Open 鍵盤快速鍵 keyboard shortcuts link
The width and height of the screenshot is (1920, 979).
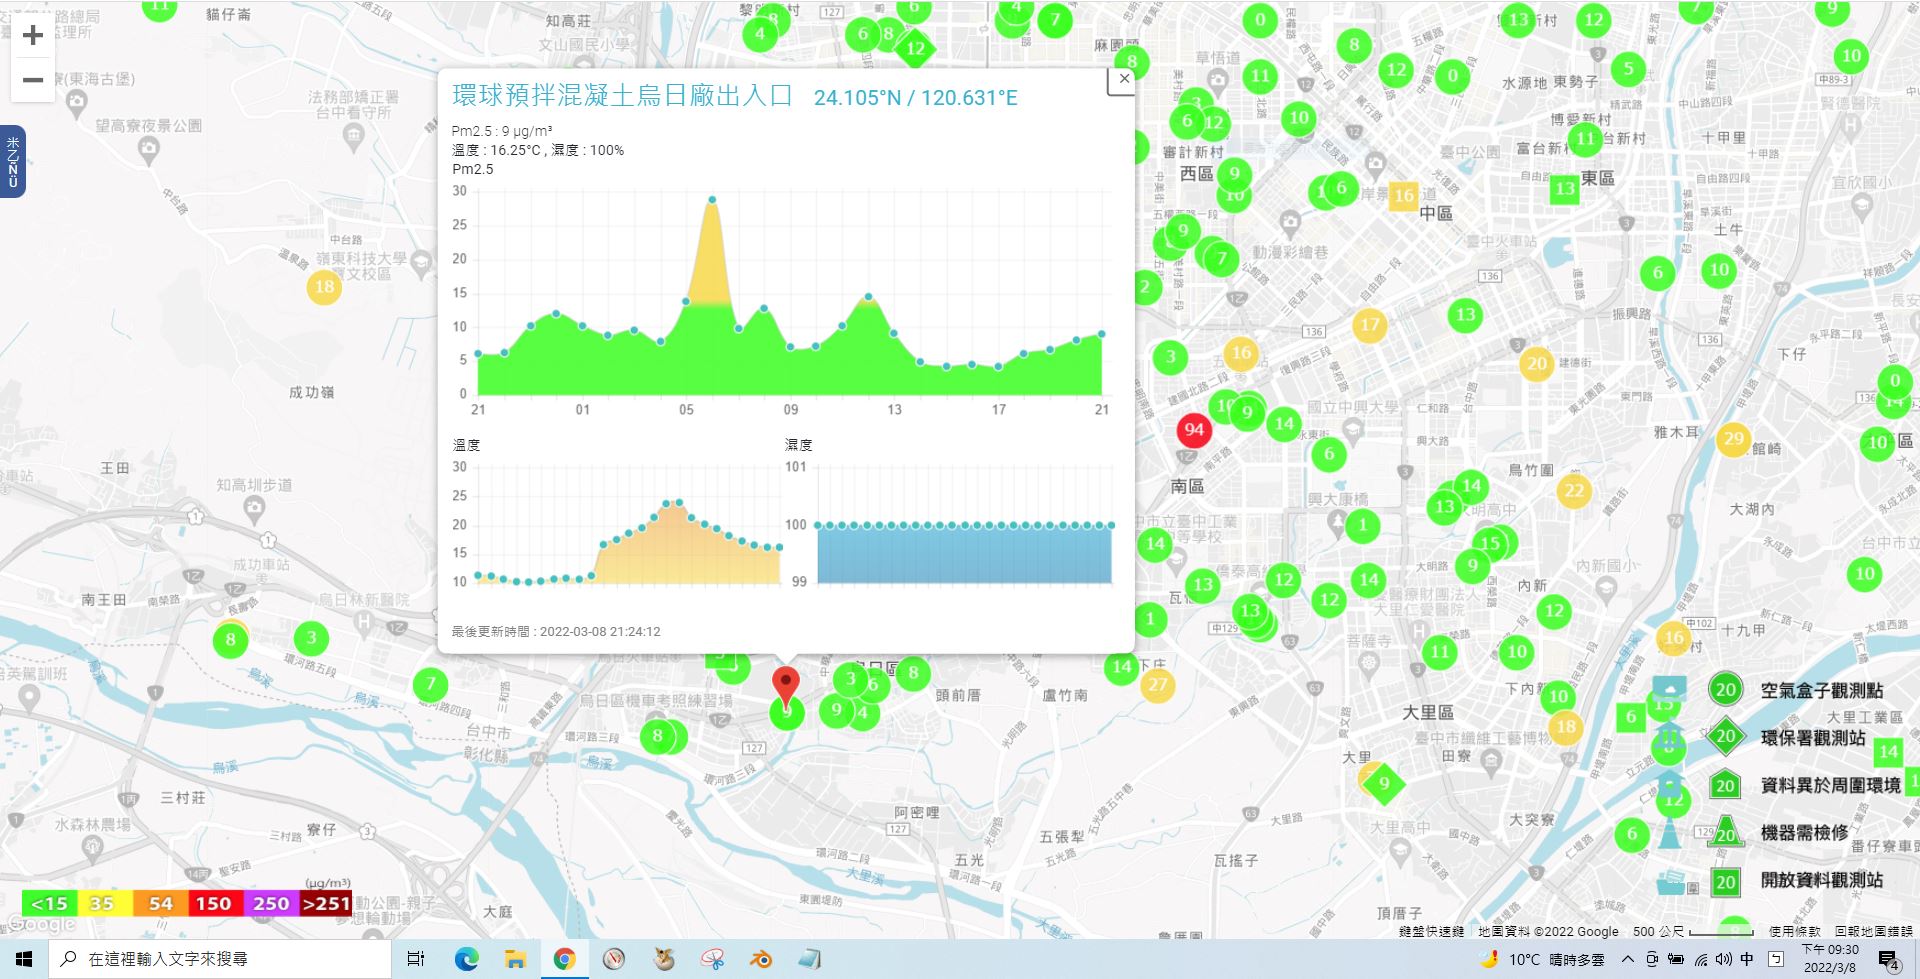[1432, 931]
